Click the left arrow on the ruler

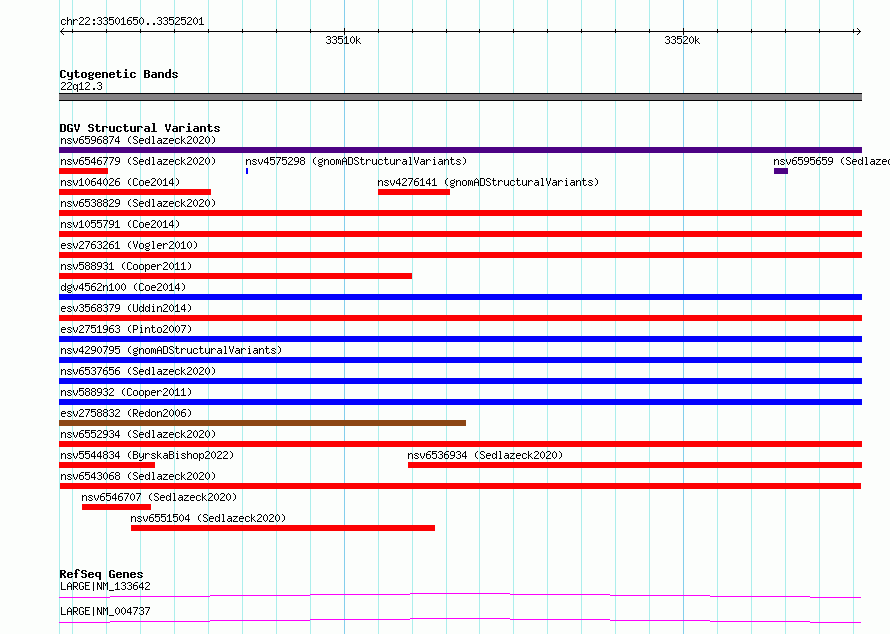(63, 32)
